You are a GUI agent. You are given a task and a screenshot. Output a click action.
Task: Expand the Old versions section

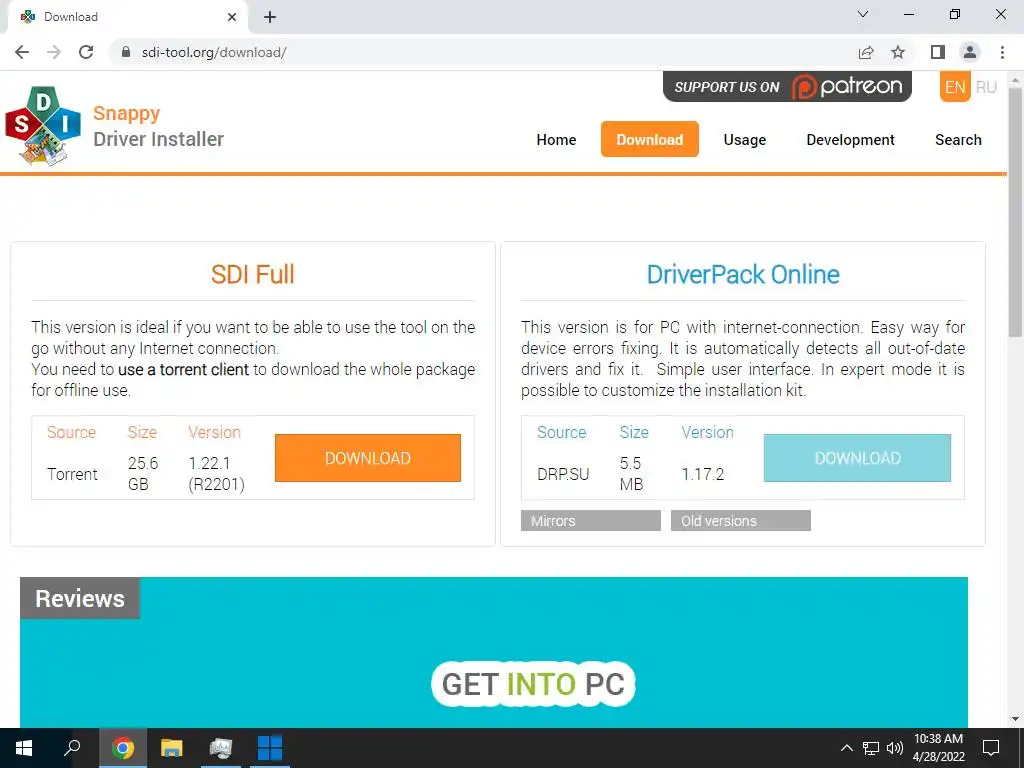741,520
